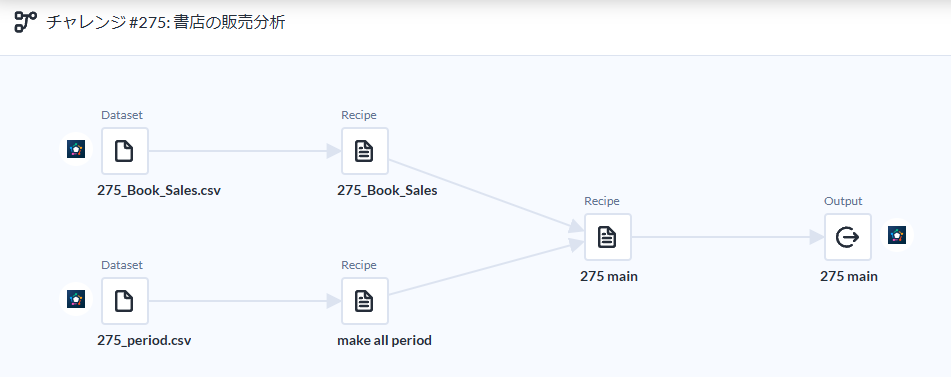The image size is (951, 377).
Task: Click the 275_period.csv label text
Action: (144, 341)
